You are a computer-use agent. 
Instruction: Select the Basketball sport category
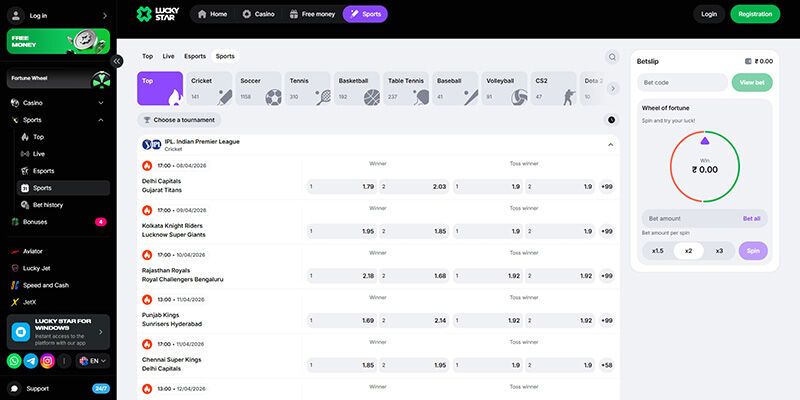357,88
